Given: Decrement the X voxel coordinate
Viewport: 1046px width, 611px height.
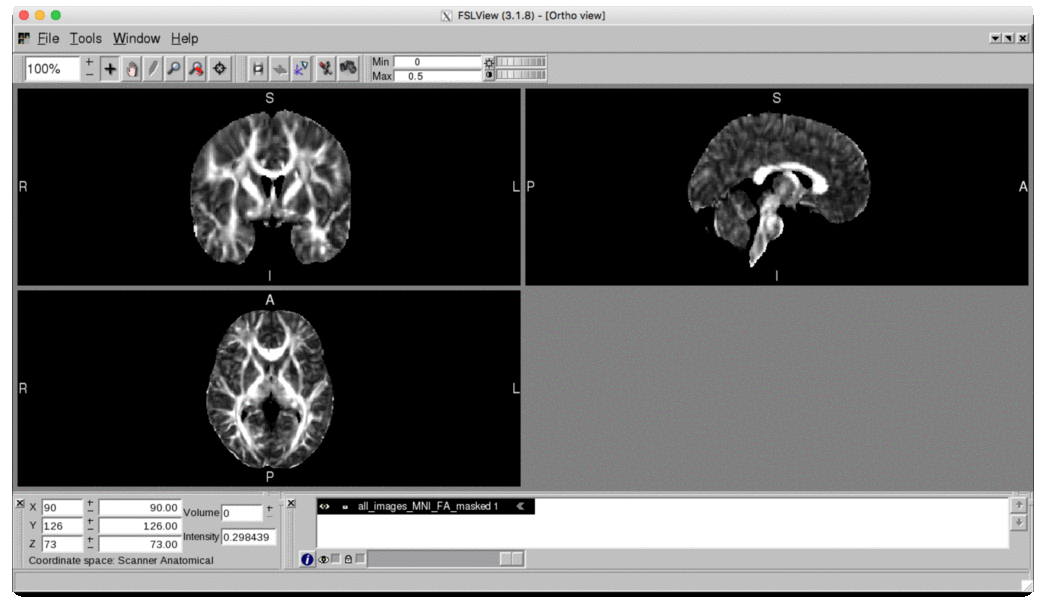Looking at the screenshot, I should point(90,512).
